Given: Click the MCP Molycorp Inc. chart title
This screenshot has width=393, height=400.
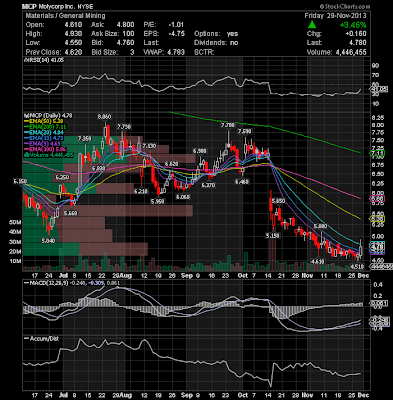Looking at the screenshot, I should tap(58, 6).
